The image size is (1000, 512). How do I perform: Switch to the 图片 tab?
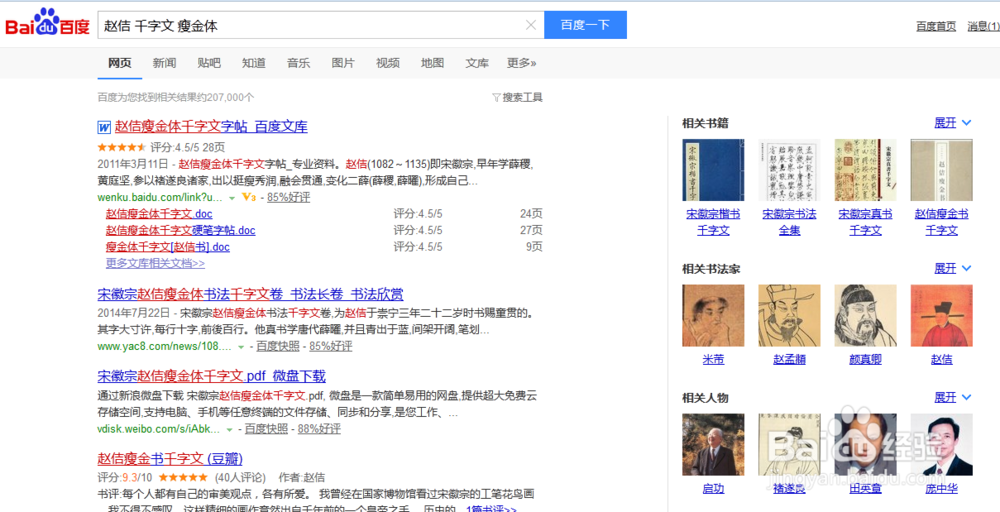pyautogui.click(x=343, y=62)
